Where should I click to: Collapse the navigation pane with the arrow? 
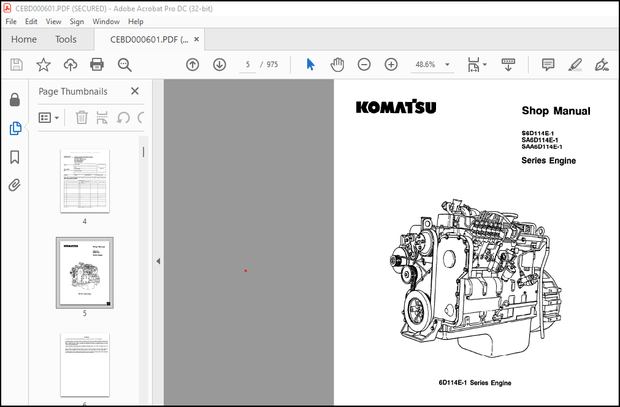[x=157, y=261]
